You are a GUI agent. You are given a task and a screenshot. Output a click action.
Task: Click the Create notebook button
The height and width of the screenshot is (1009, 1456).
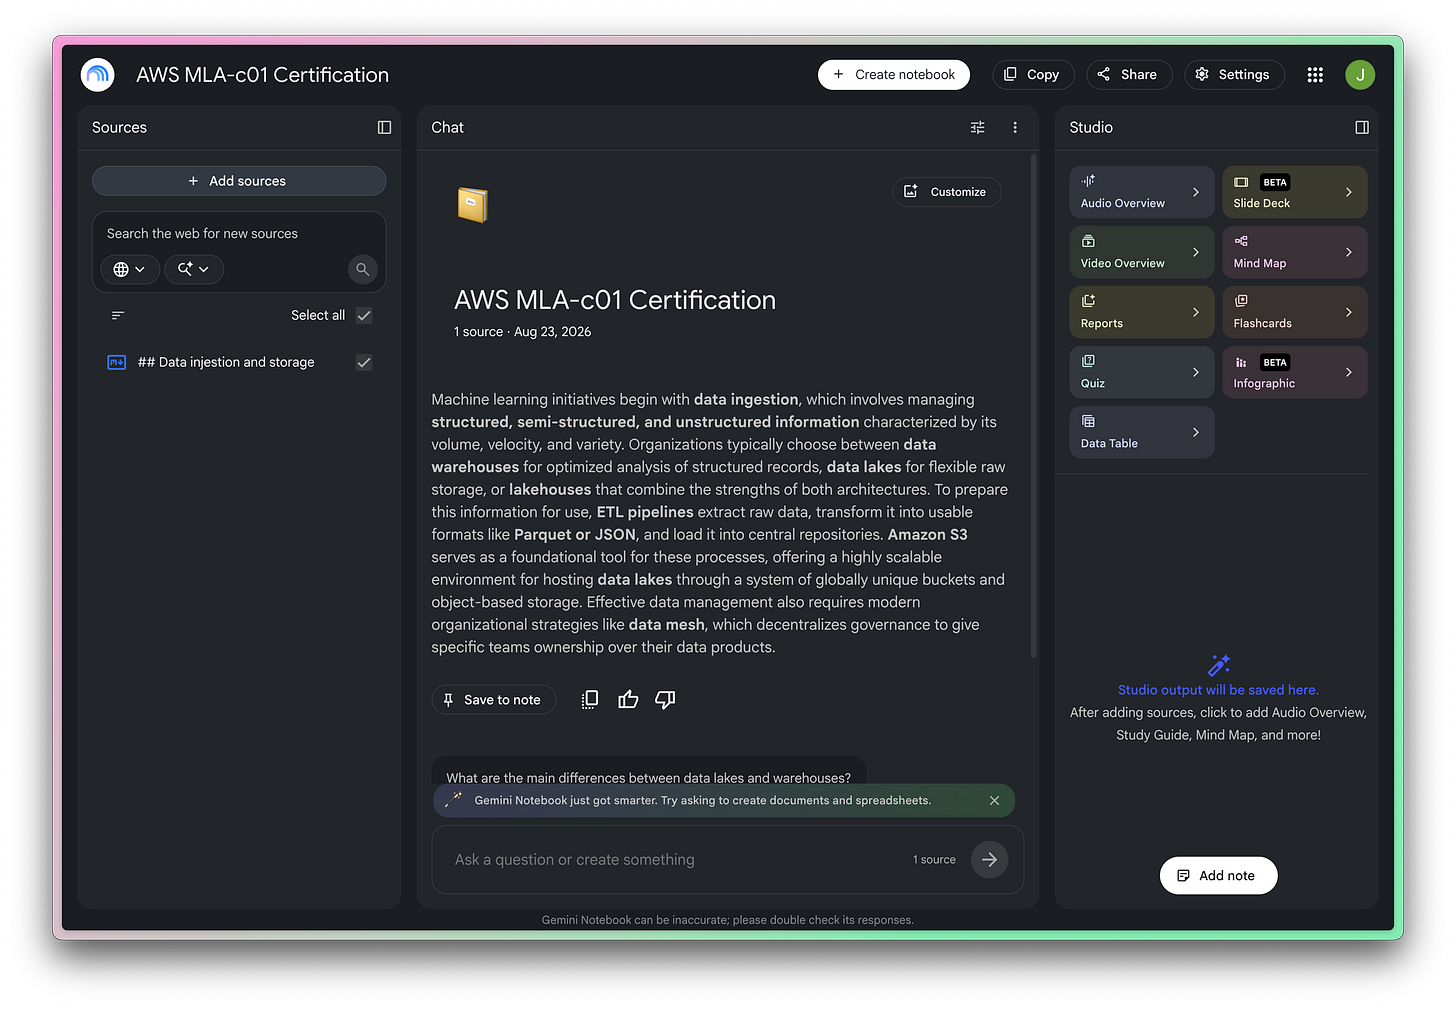894,75
